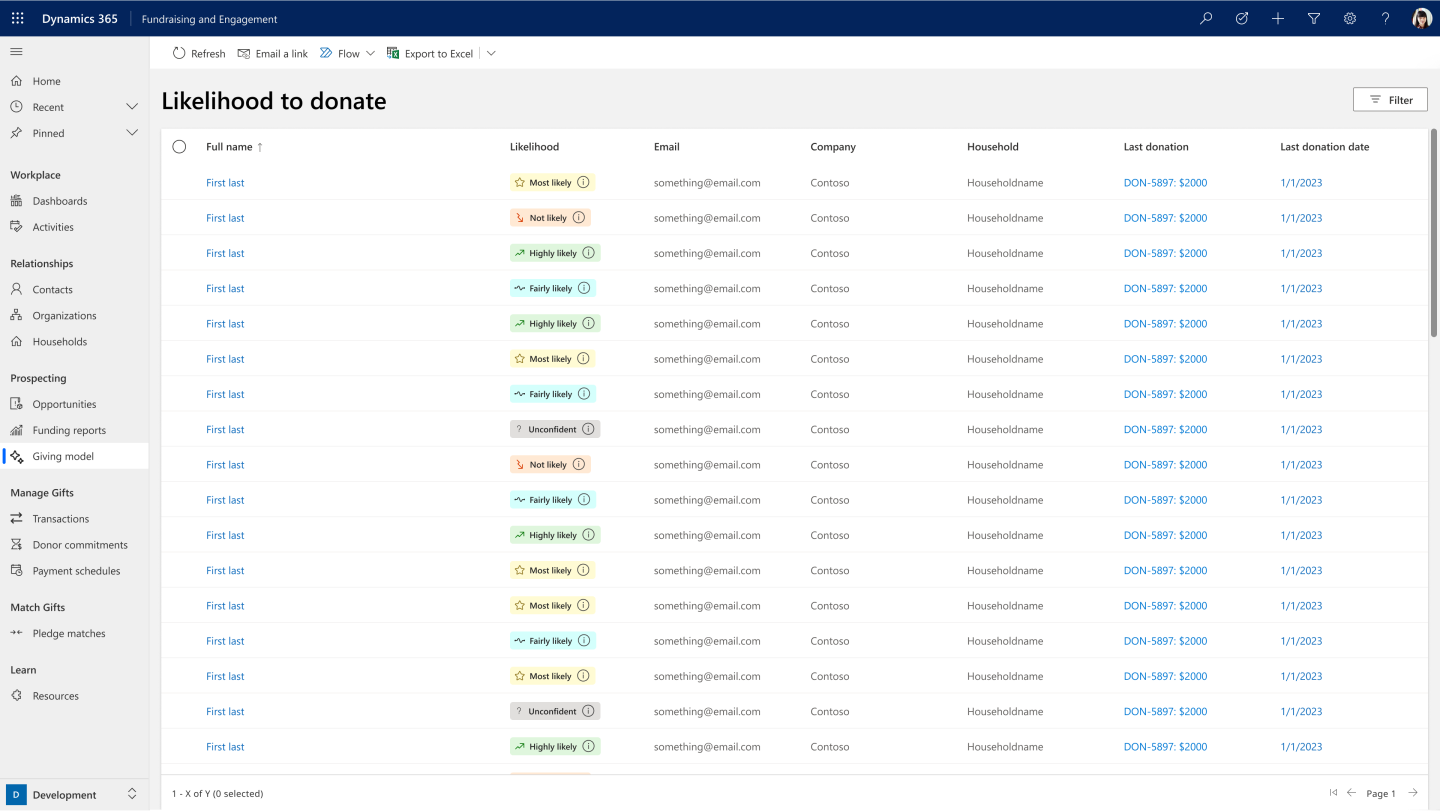Click the plus icon to create new record
The image size is (1440, 811).
point(1278,18)
